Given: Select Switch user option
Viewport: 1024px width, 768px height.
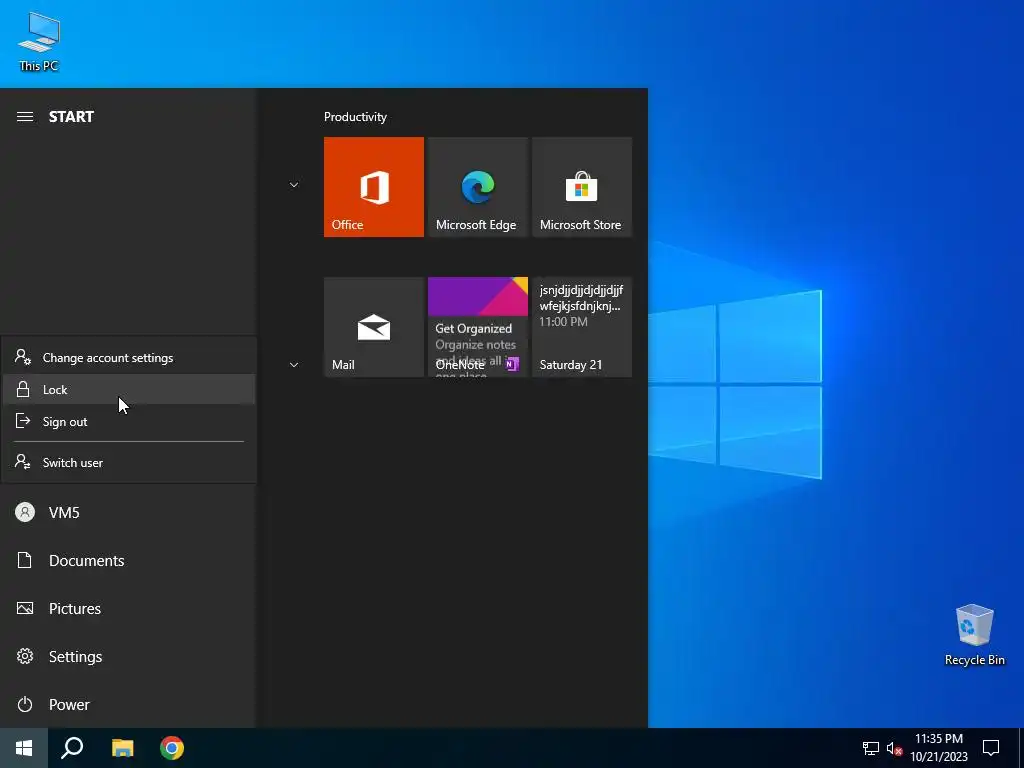Looking at the screenshot, I should coord(129,462).
